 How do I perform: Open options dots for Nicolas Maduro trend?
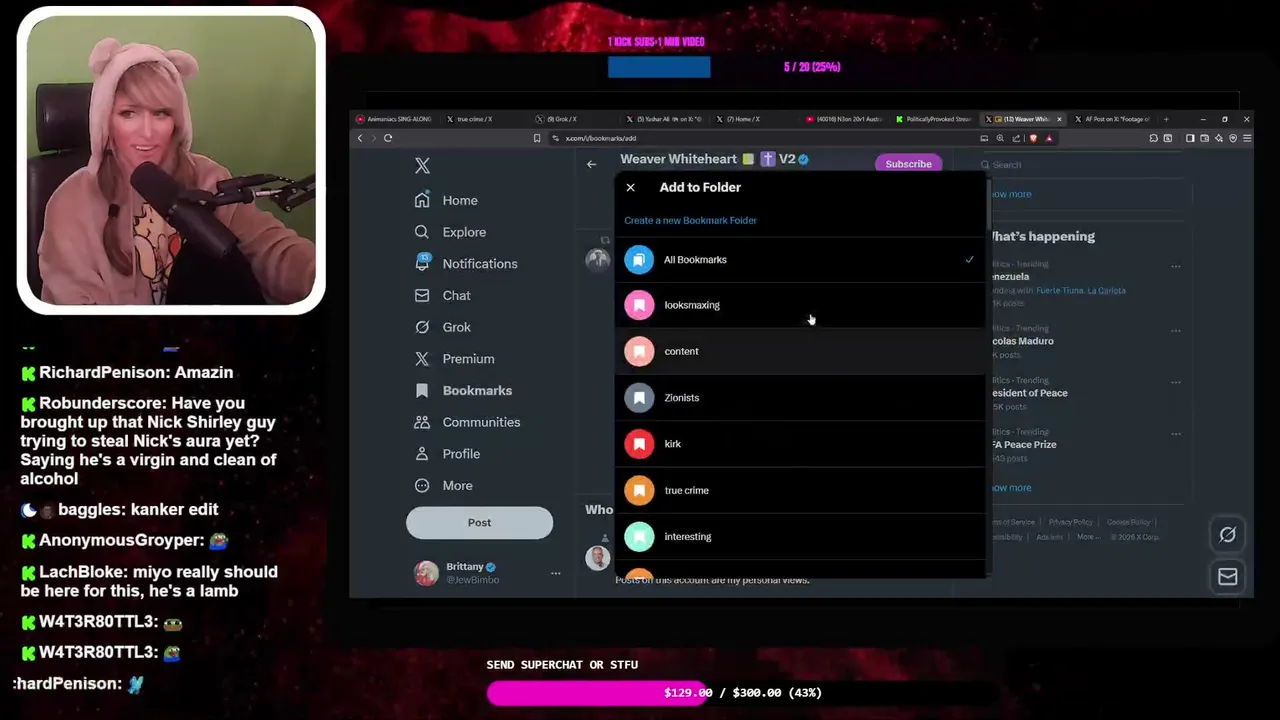tap(1176, 330)
